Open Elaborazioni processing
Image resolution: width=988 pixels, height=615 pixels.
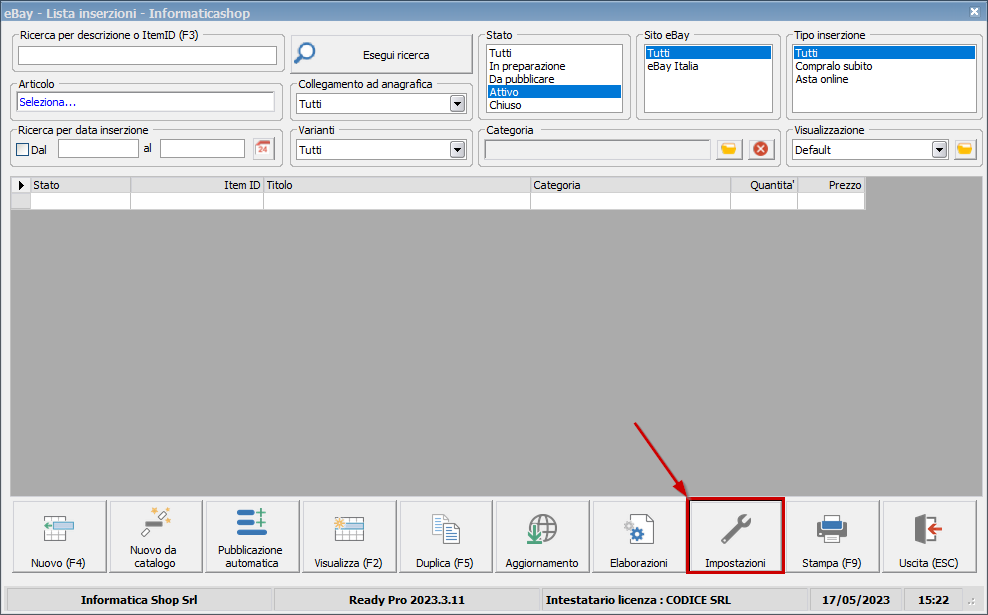pyautogui.click(x=639, y=537)
